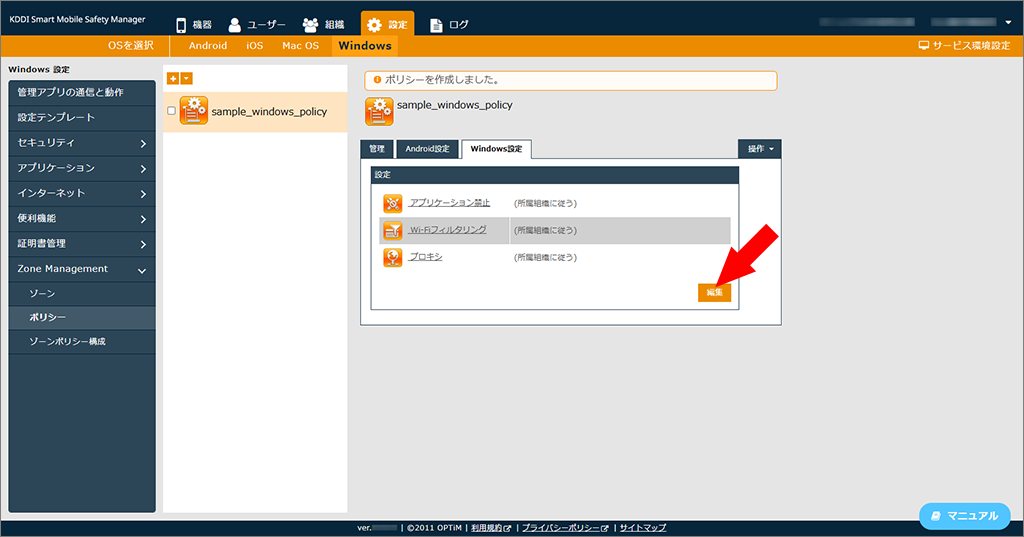Click the sample_windows_policy list icon
Image resolution: width=1024 pixels, height=537 pixels.
point(194,110)
